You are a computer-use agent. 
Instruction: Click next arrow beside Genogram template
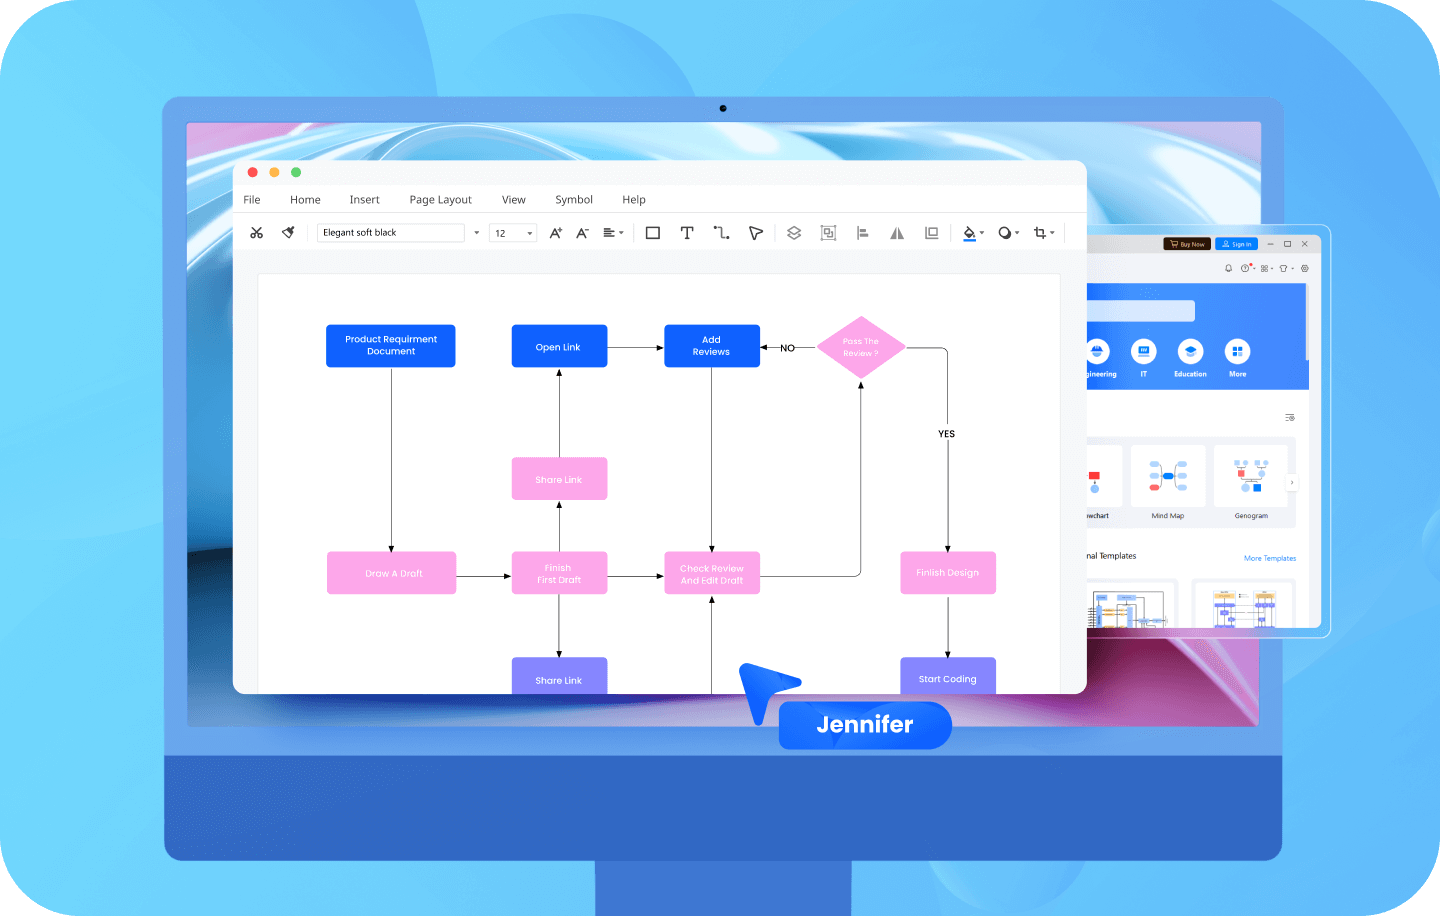coord(1292,482)
